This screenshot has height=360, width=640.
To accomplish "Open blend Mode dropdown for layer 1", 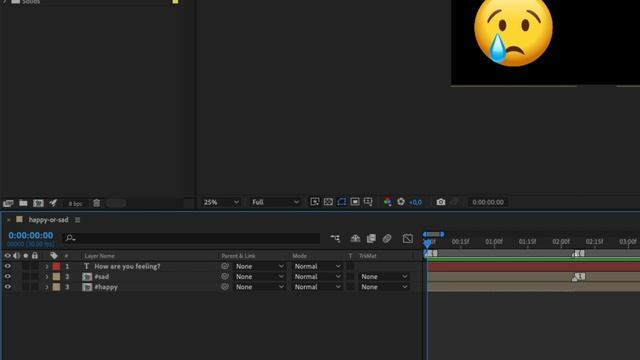I will (x=317, y=266).
